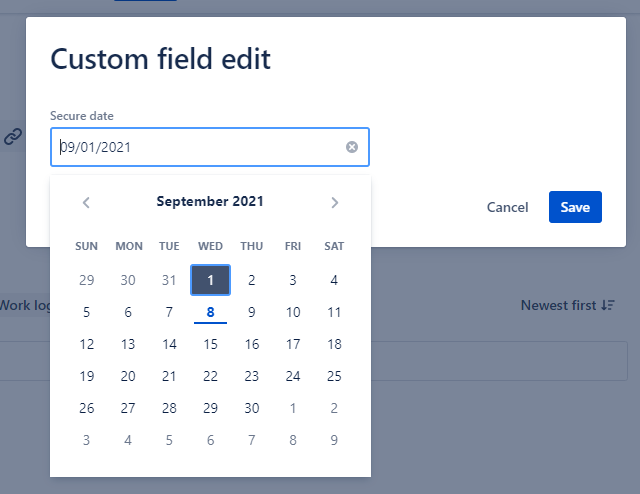Click the Secure date input field

coord(200,147)
